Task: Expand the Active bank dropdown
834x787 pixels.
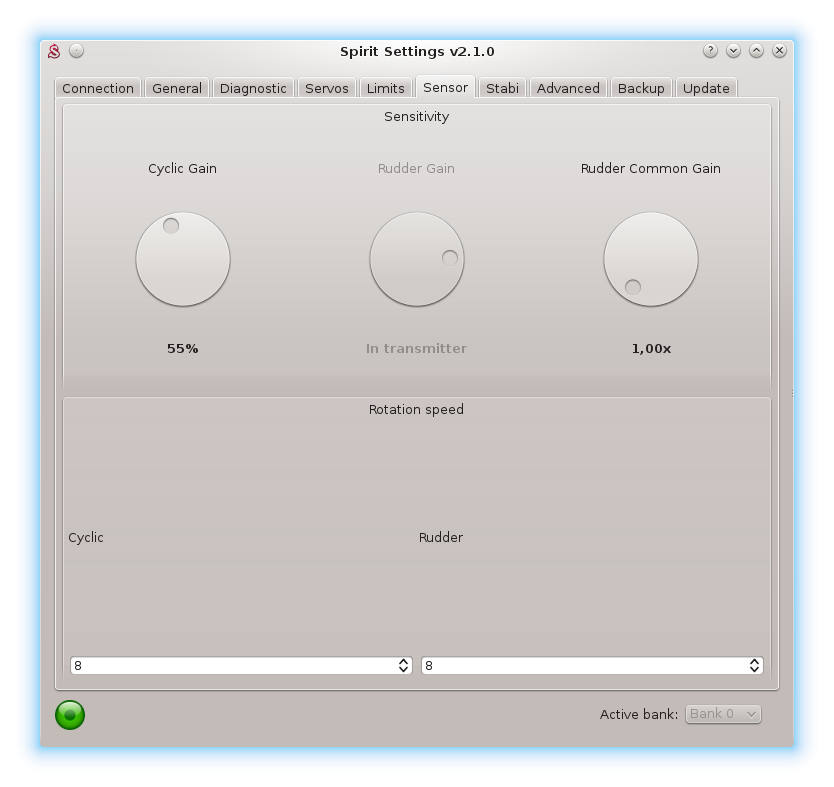Action: tap(723, 714)
